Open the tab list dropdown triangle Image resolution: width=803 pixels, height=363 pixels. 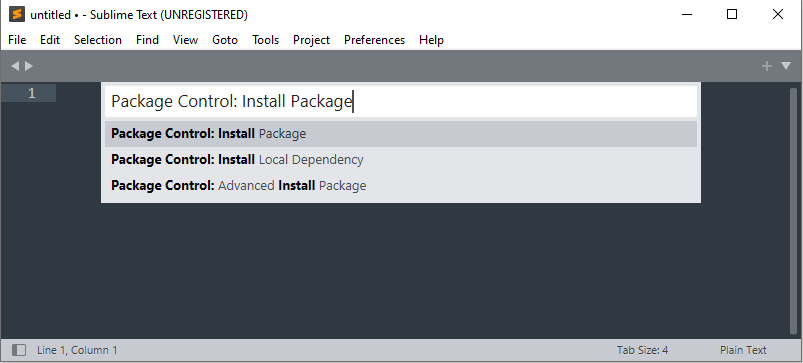[786, 66]
